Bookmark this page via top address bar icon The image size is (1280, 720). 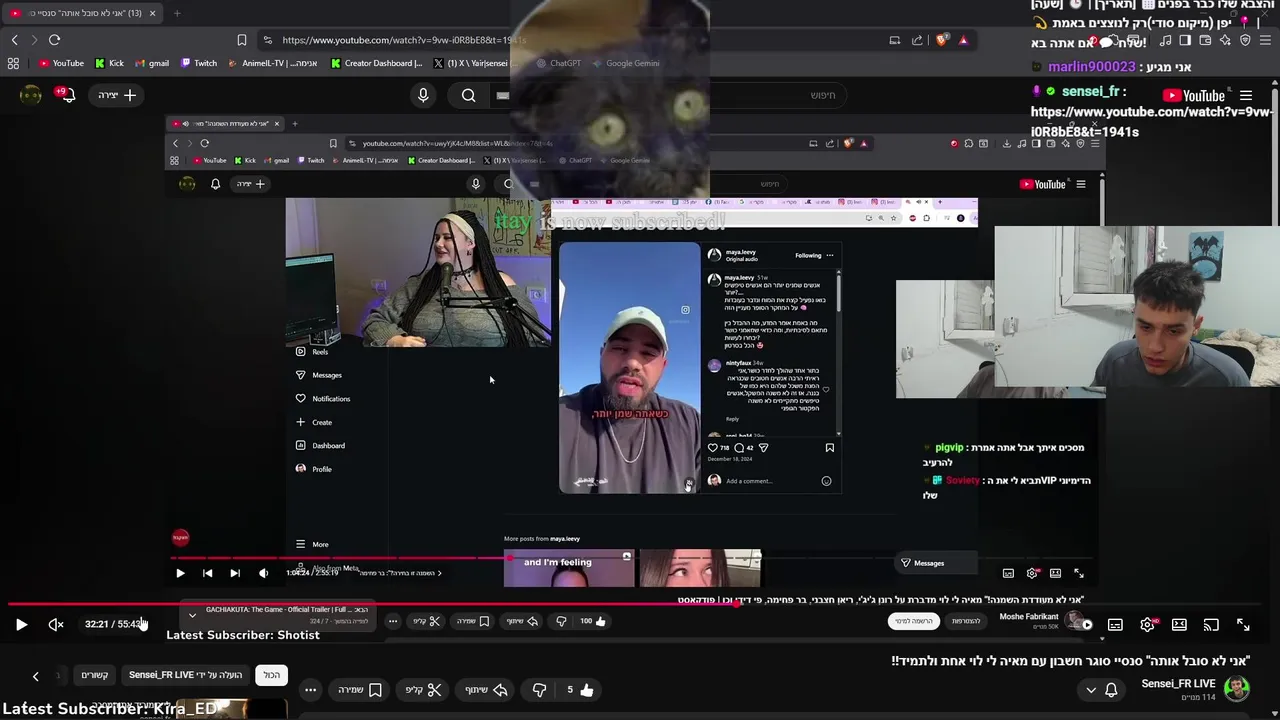pos(241,40)
